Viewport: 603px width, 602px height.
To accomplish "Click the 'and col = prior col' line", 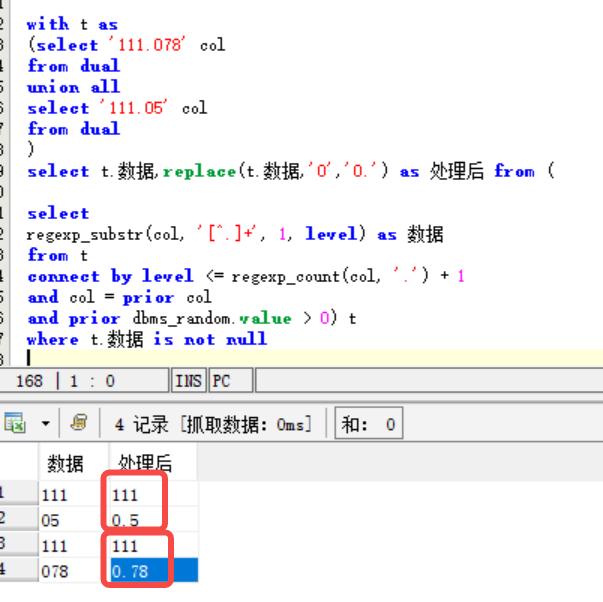I will (x=119, y=297).
